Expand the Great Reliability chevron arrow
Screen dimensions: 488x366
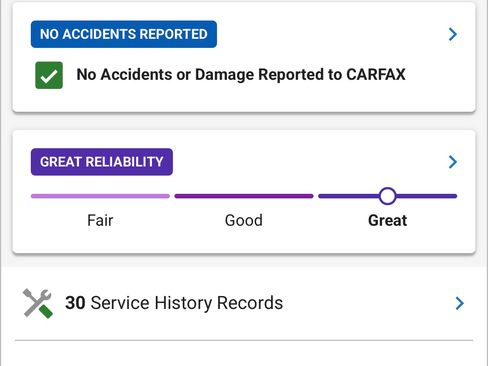point(452,162)
